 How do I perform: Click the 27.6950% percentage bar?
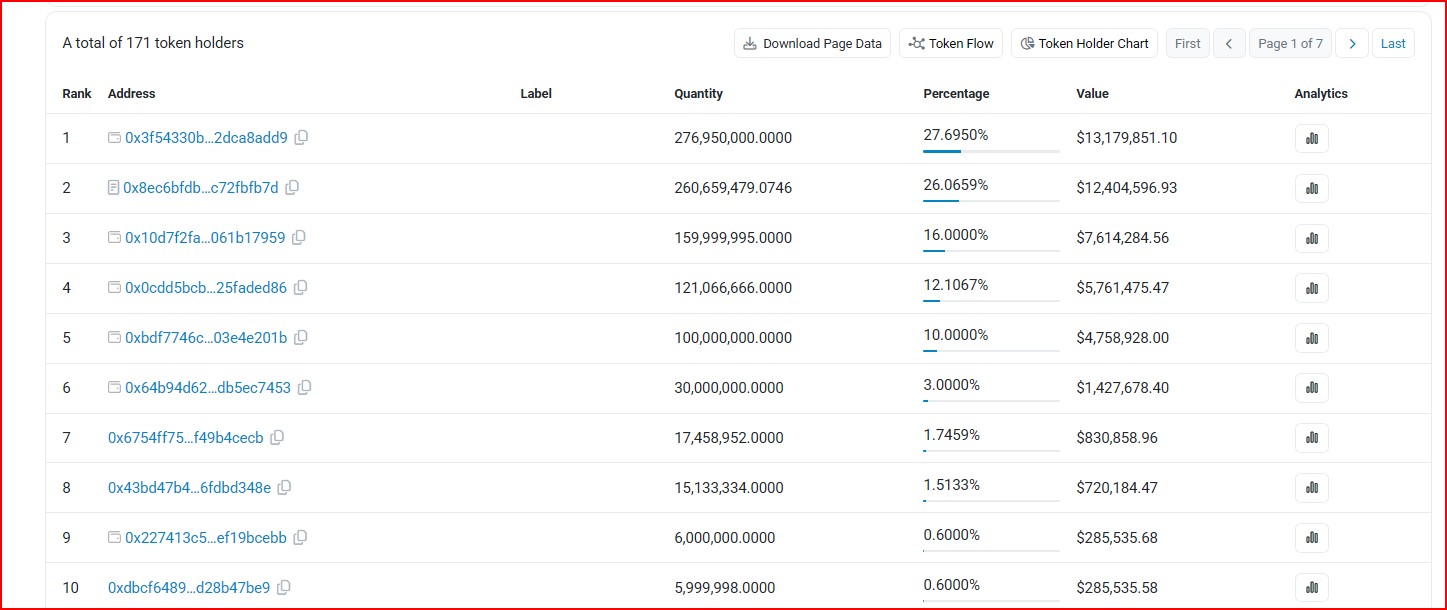(991, 151)
